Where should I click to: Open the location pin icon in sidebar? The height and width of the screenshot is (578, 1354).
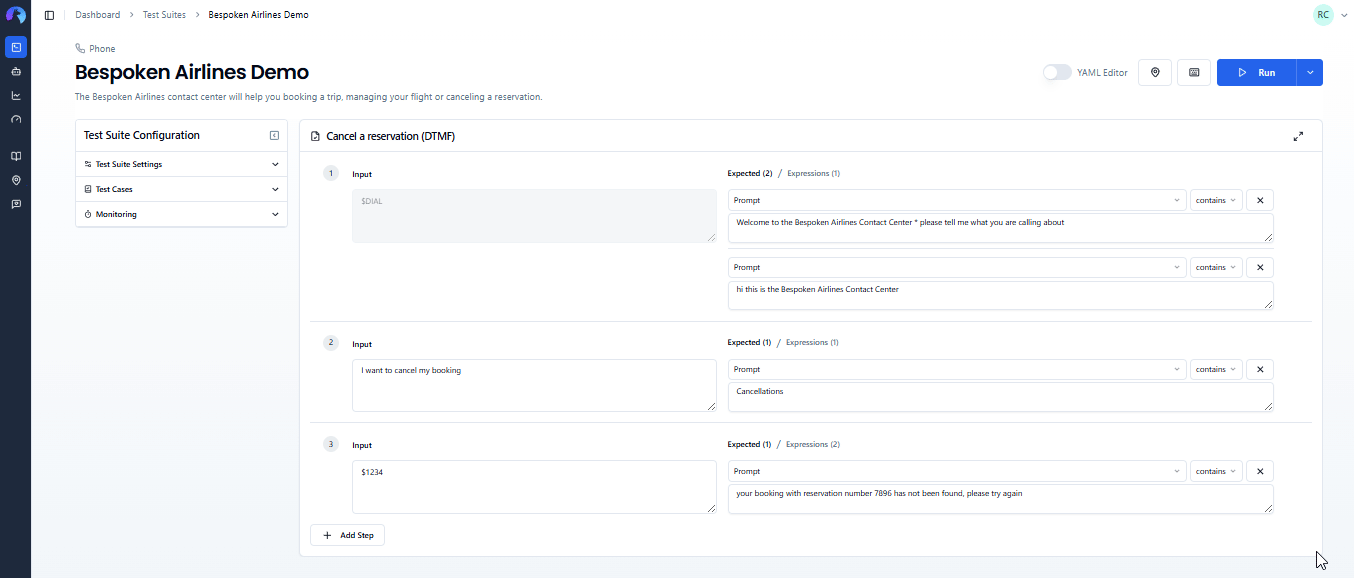click(16, 180)
